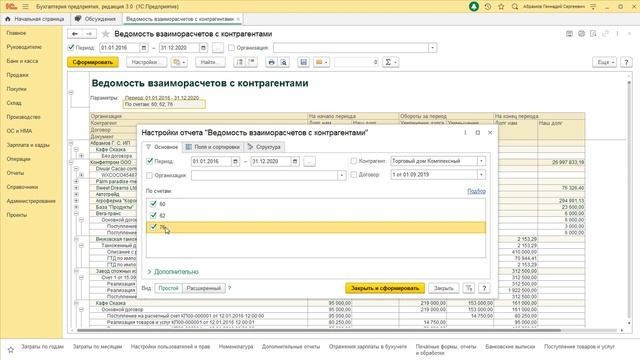
Task: Switch to the Структура tab
Action: [264, 147]
